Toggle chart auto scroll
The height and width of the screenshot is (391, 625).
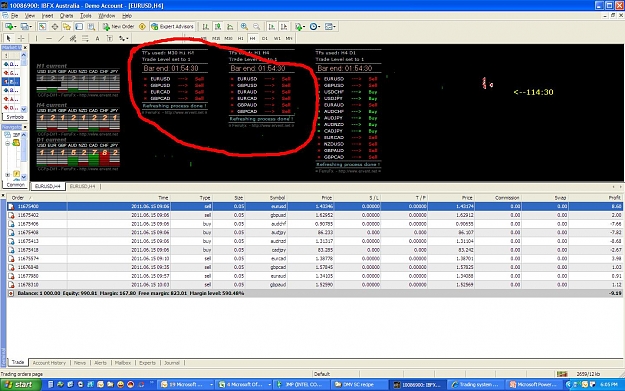pyautogui.click(x=272, y=27)
